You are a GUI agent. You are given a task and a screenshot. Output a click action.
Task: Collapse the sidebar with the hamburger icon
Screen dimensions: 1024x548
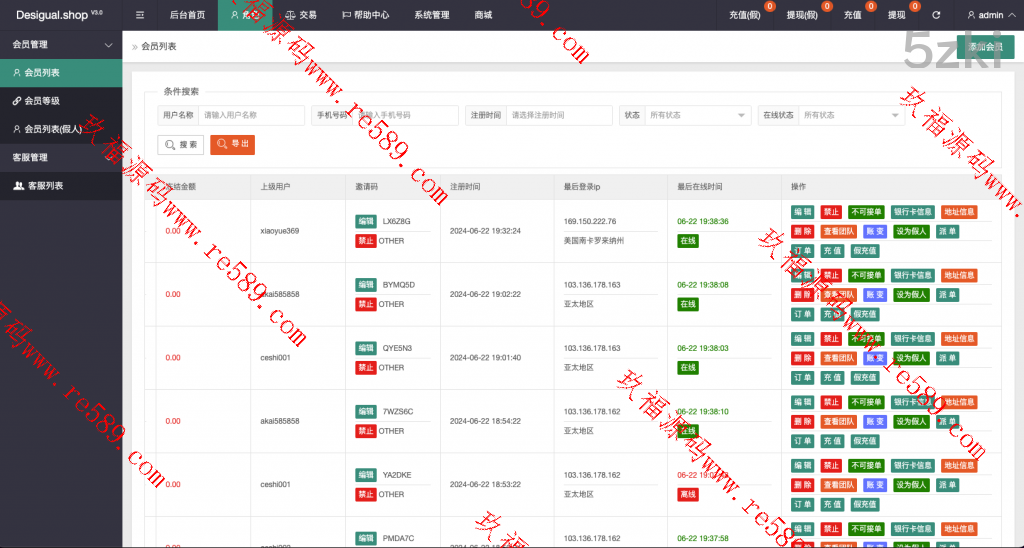coord(140,15)
